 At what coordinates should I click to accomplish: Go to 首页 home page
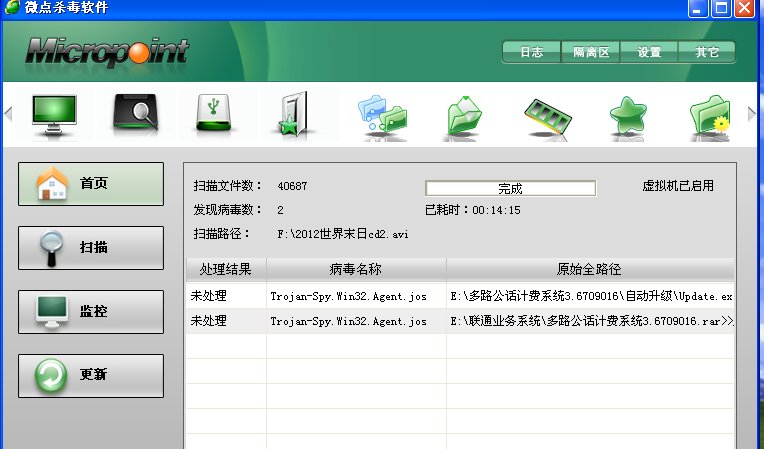coord(91,184)
